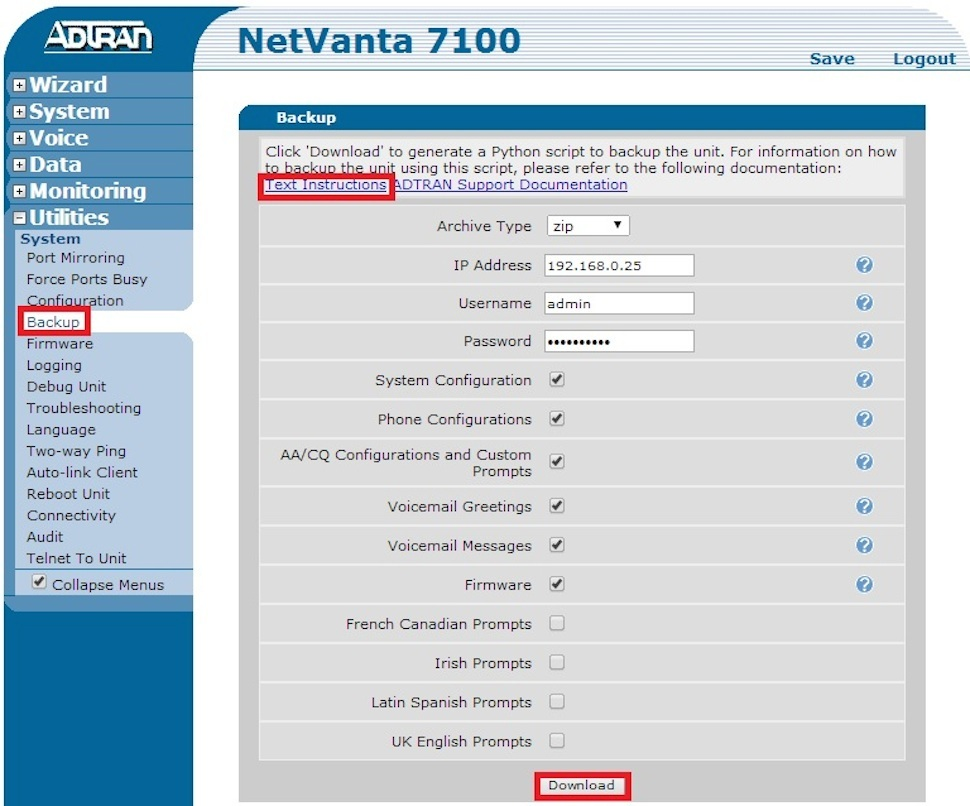Open Configuration in Utilities menu
This screenshot has width=970, height=806.
(75, 301)
